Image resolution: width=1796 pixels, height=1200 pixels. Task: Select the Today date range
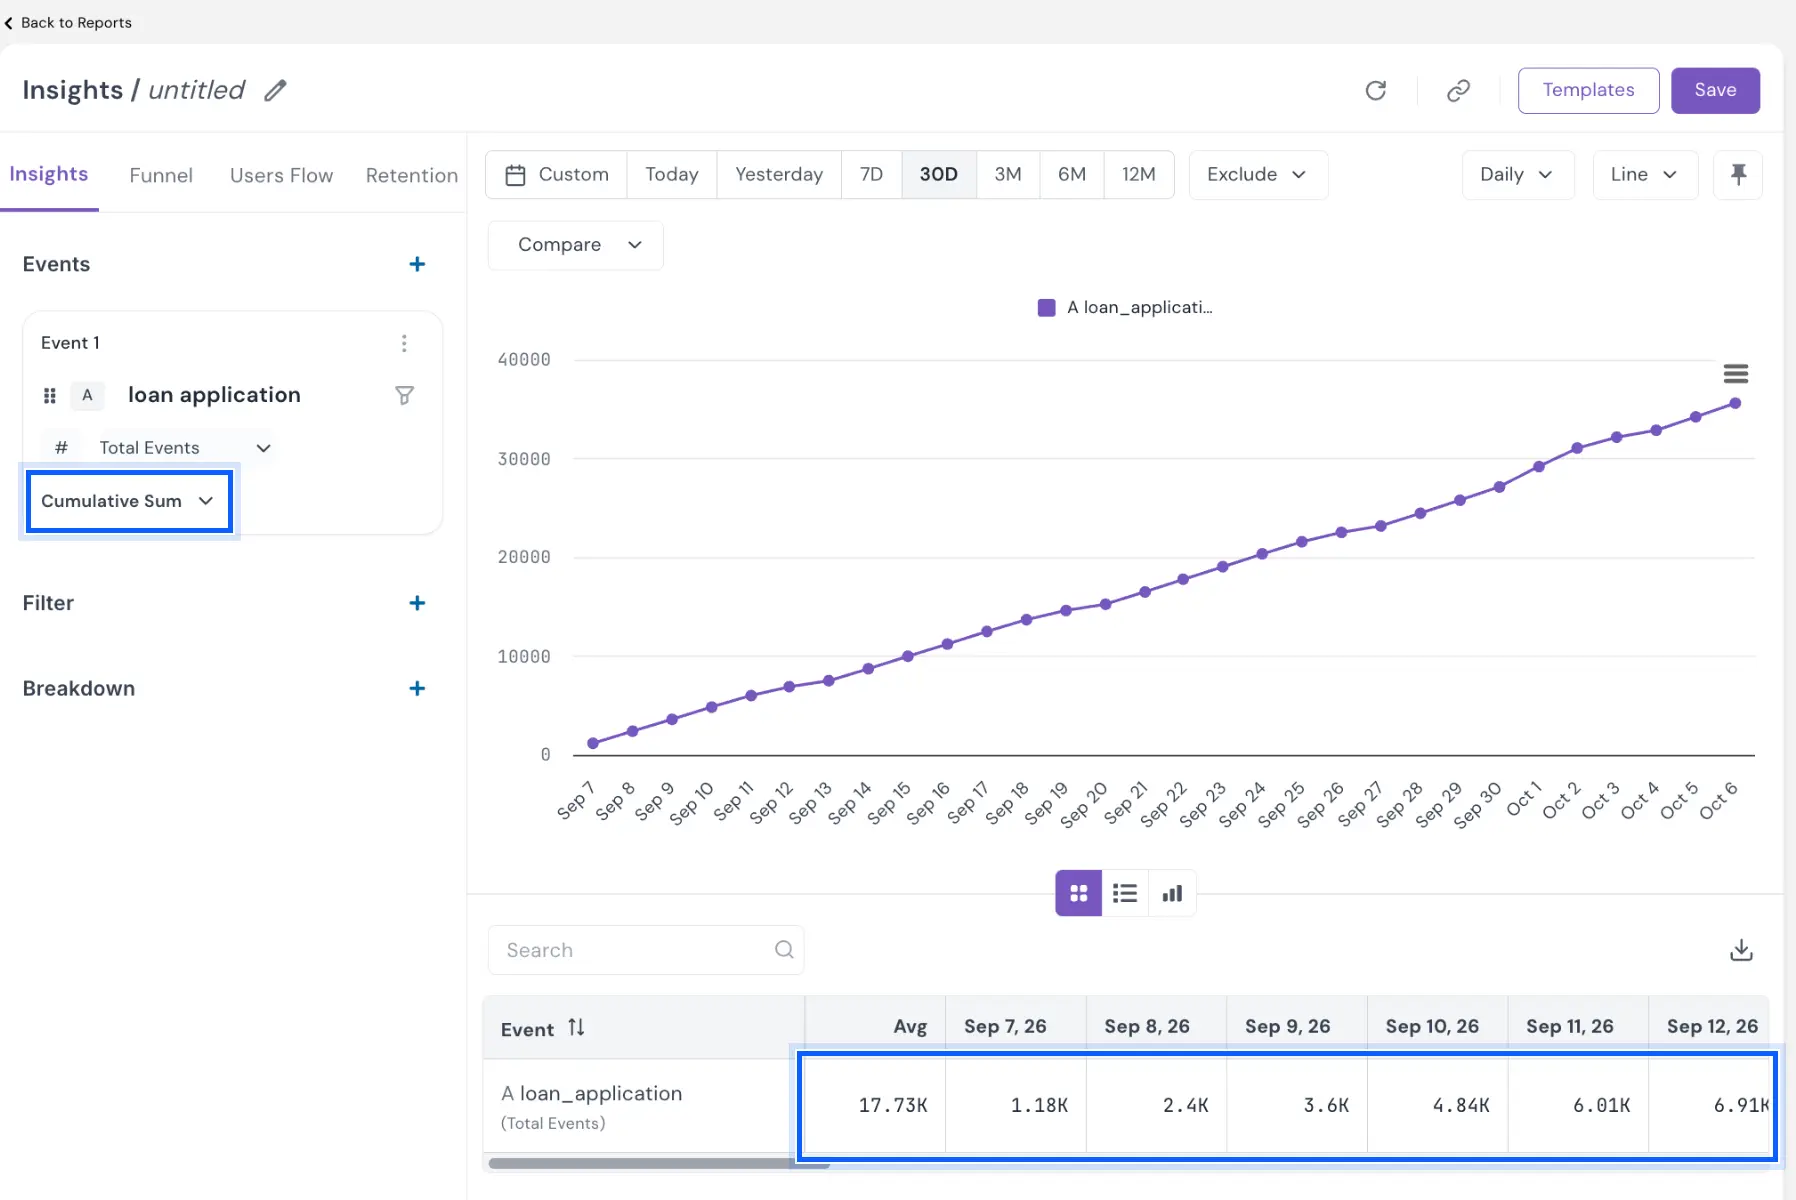[672, 174]
